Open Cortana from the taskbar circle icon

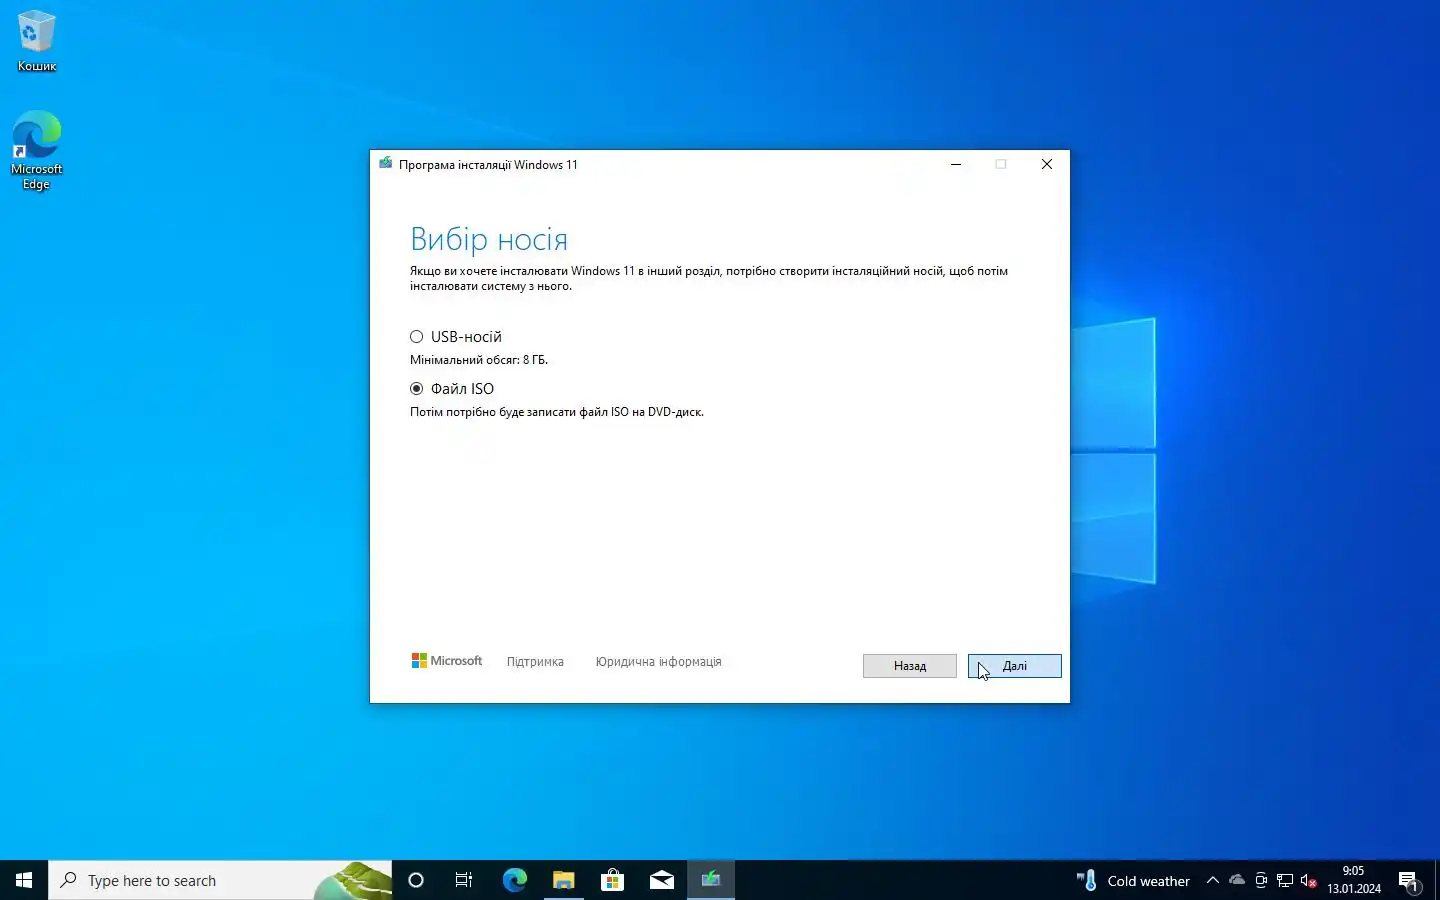(416, 880)
